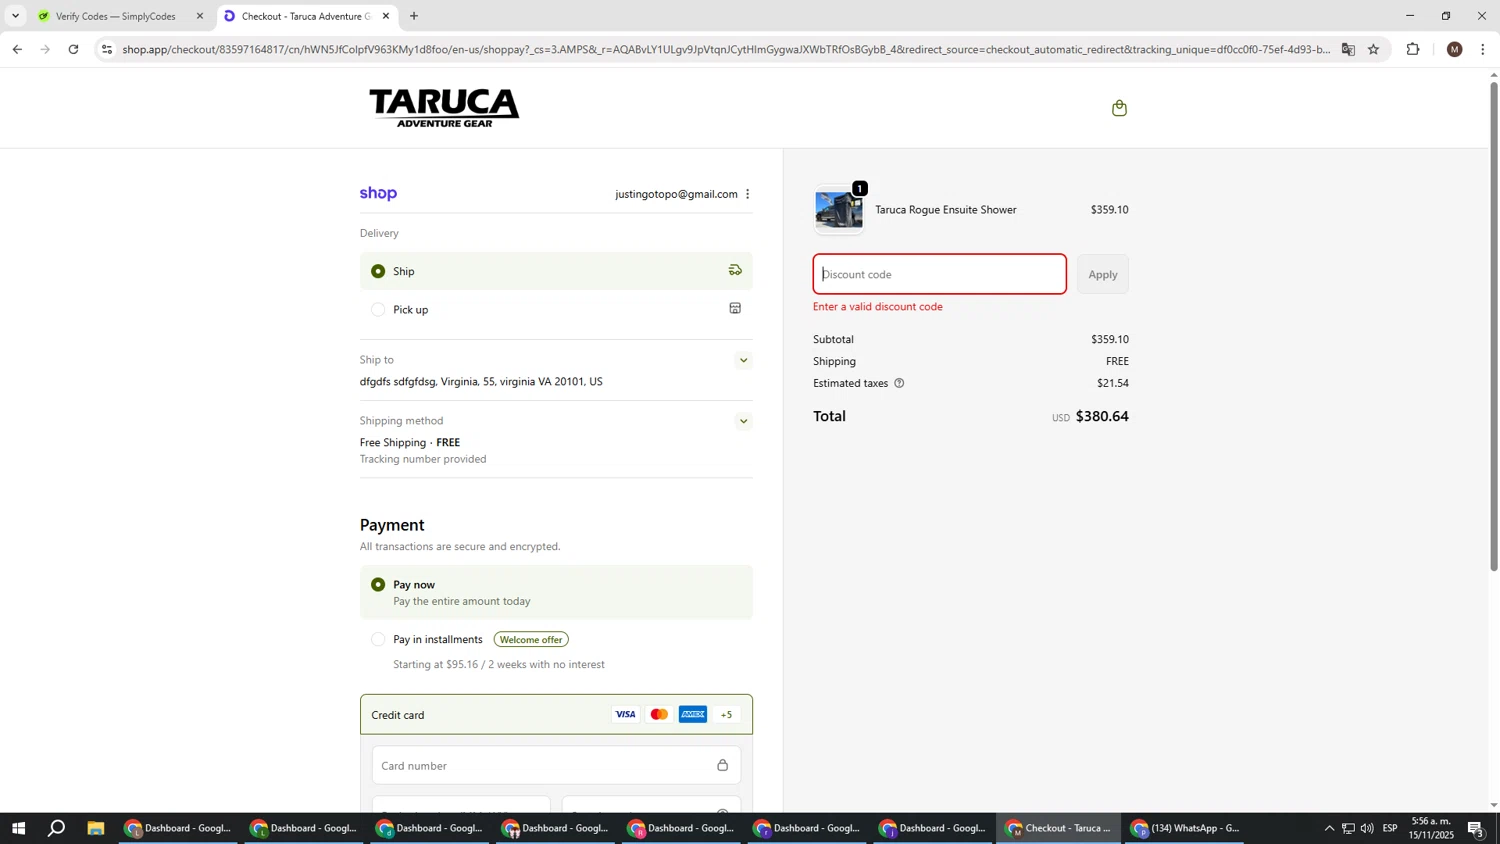Close the Verify Codes SimplyCodes tab
1500x844 pixels.
click(199, 16)
